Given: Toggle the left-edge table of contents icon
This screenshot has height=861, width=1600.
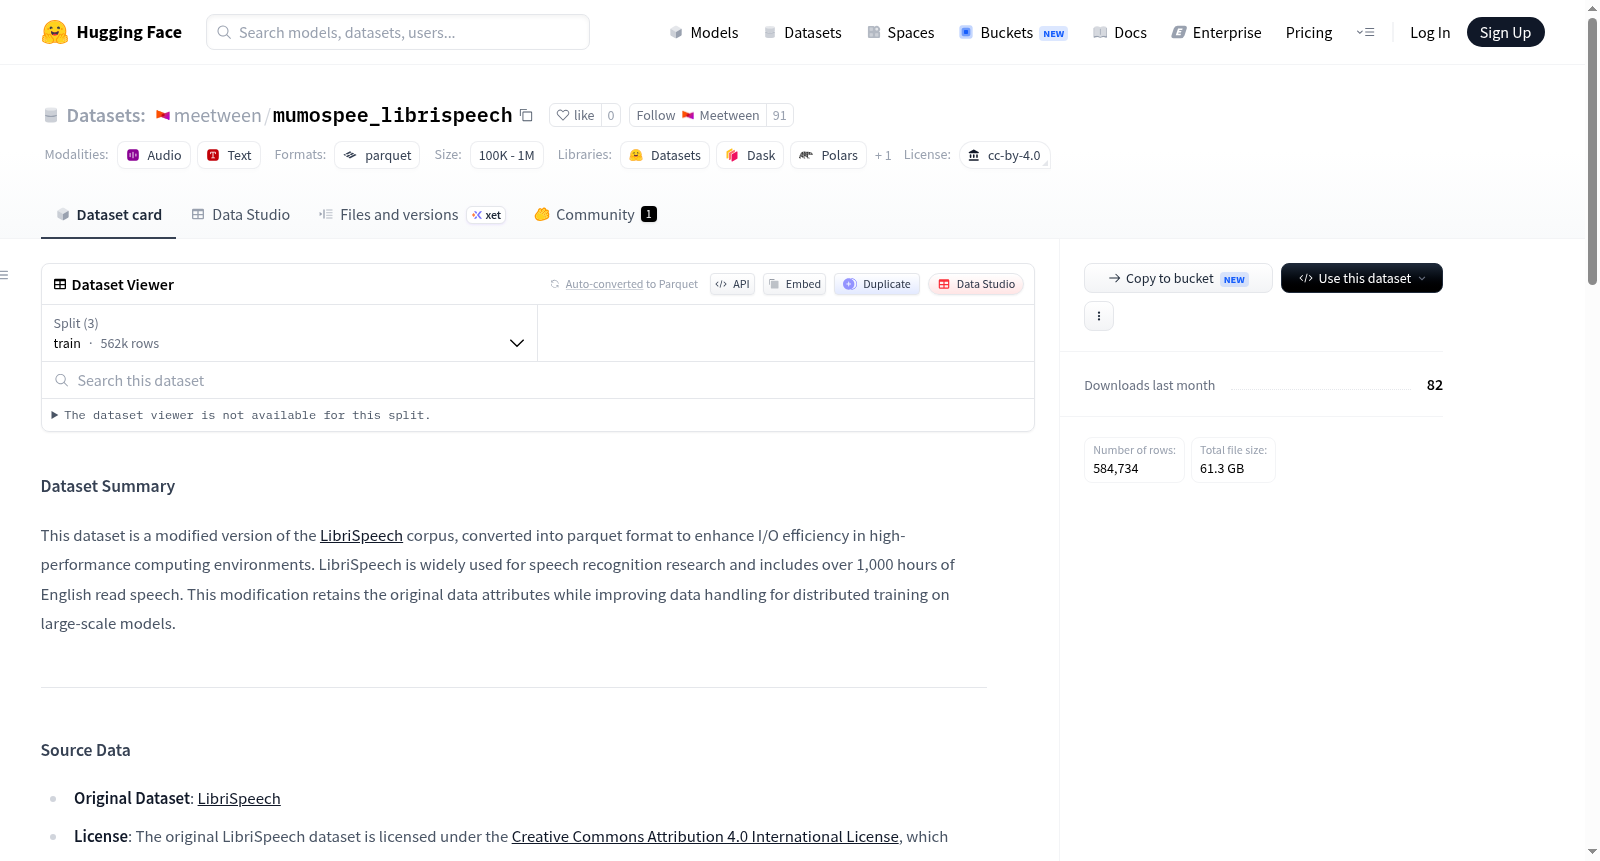Looking at the screenshot, I should pos(4,275).
